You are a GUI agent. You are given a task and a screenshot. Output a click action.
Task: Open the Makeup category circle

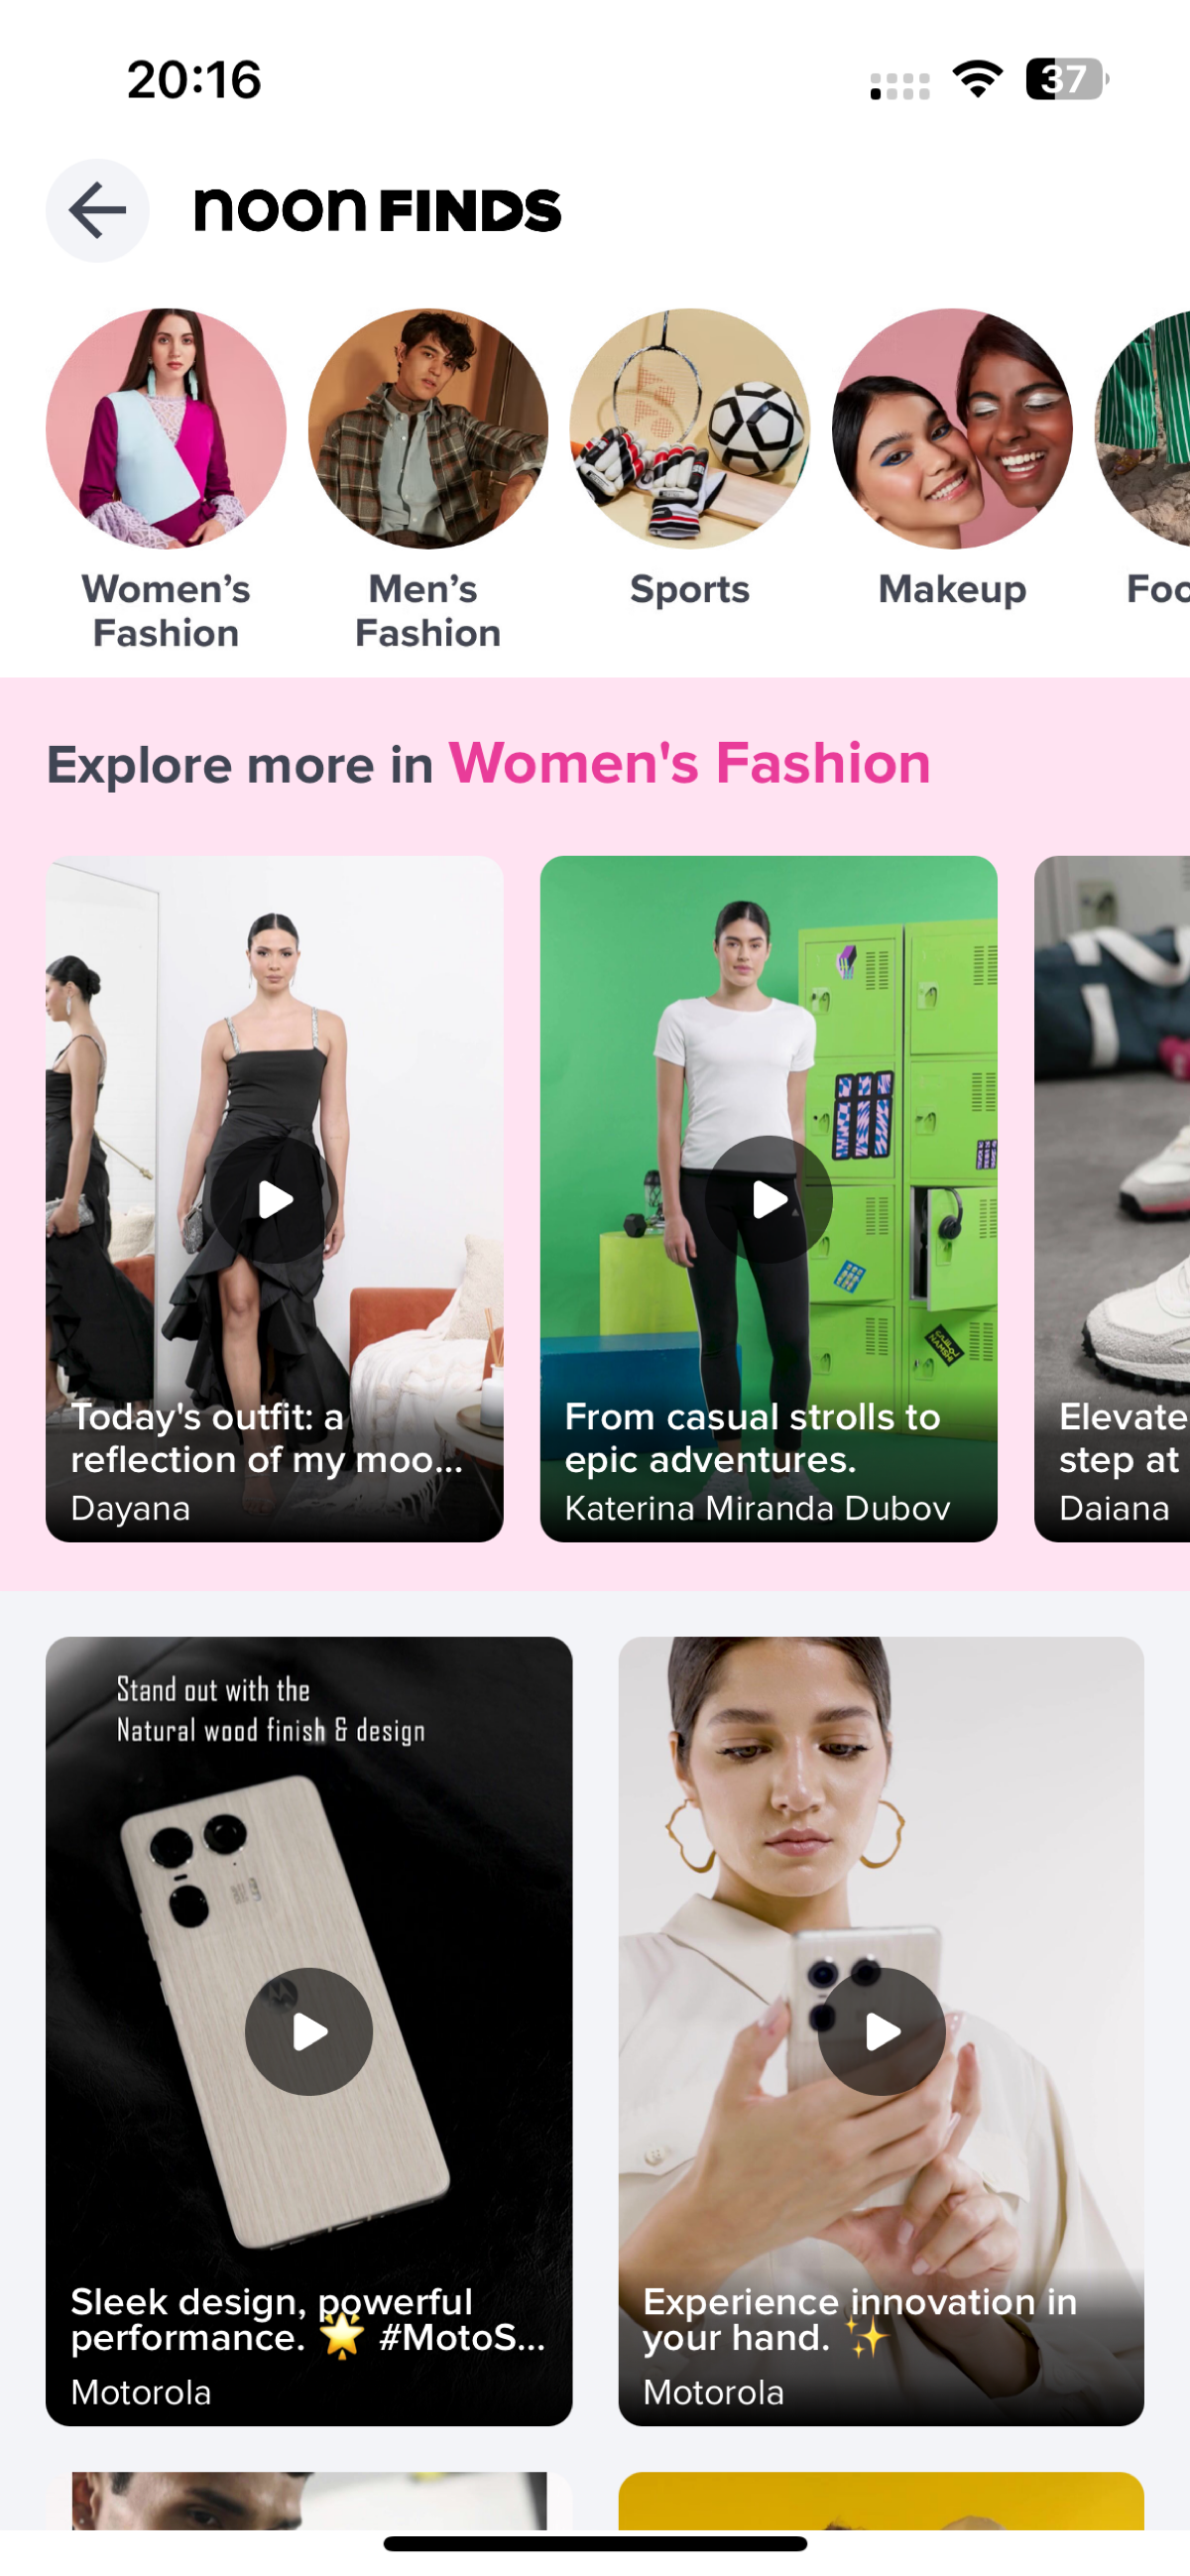click(x=952, y=428)
